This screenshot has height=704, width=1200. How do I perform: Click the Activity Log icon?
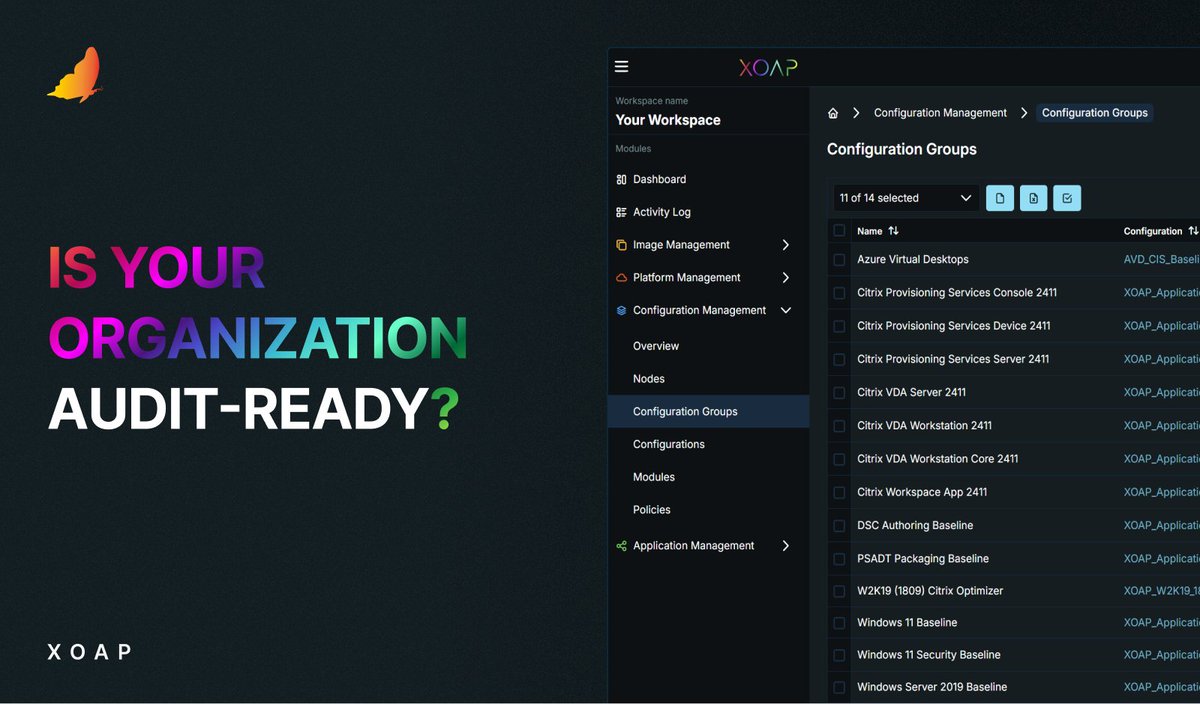pos(620,211)
